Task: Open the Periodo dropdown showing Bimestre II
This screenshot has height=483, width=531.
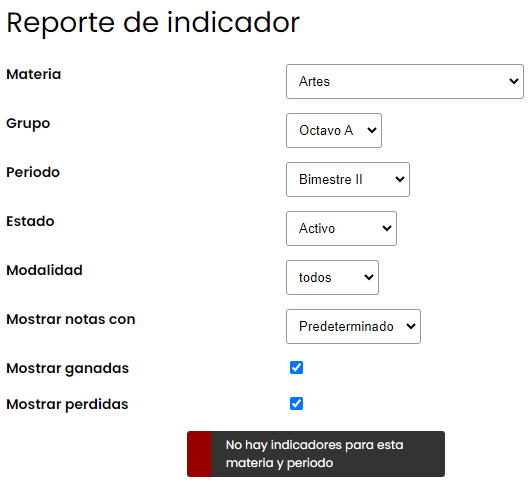Action: click(348, 180)
